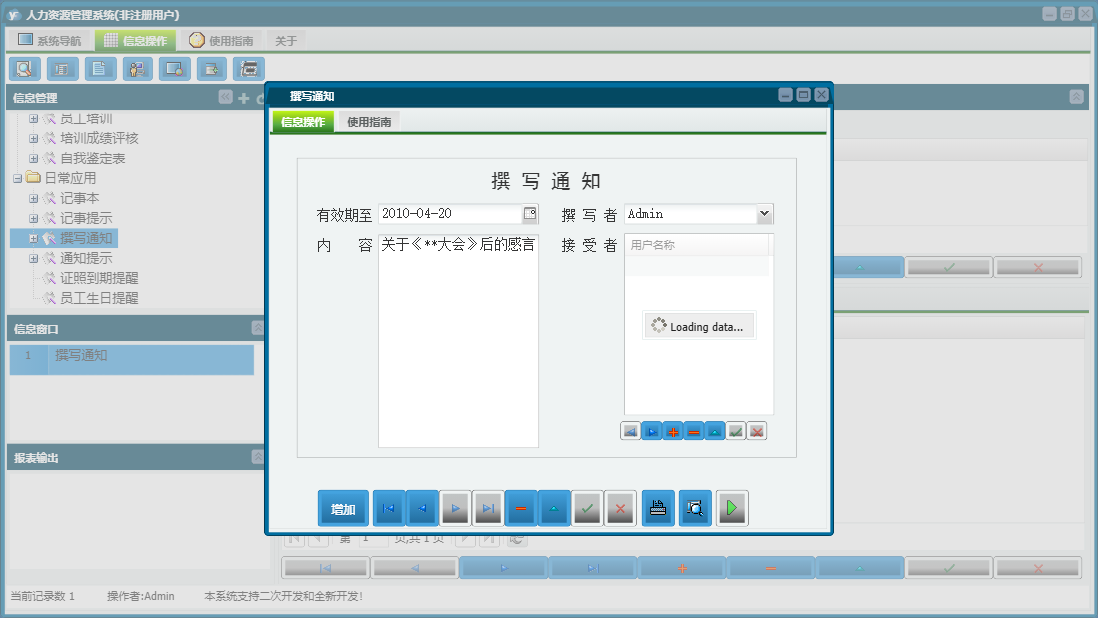Click orange minus in main window bottom bar

[771, 568]
